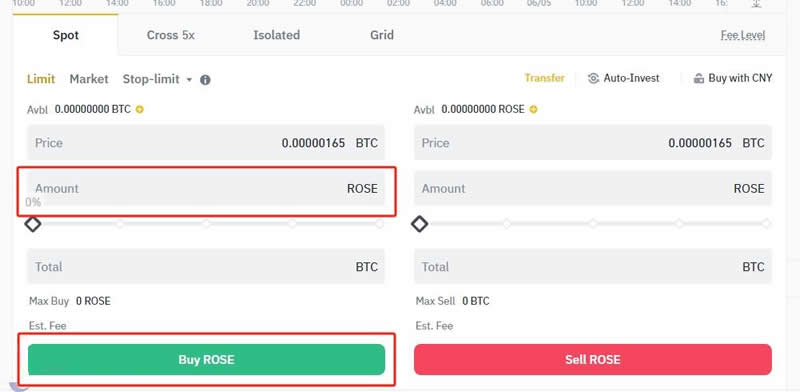Viewport: 800px width, 392px height.
Task: Click the yellow Transfer link
Action: click(x=544, y=78)
